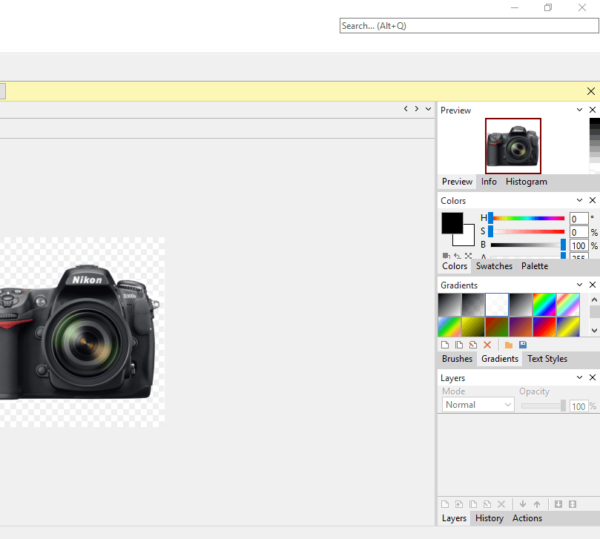
Task: Select the Colors tab
Action: [454, 266]
